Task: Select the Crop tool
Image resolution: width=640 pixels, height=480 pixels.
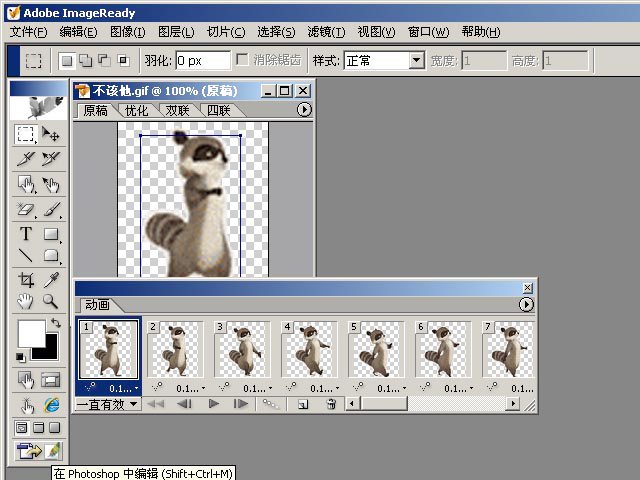Action: tap(25, 280)
